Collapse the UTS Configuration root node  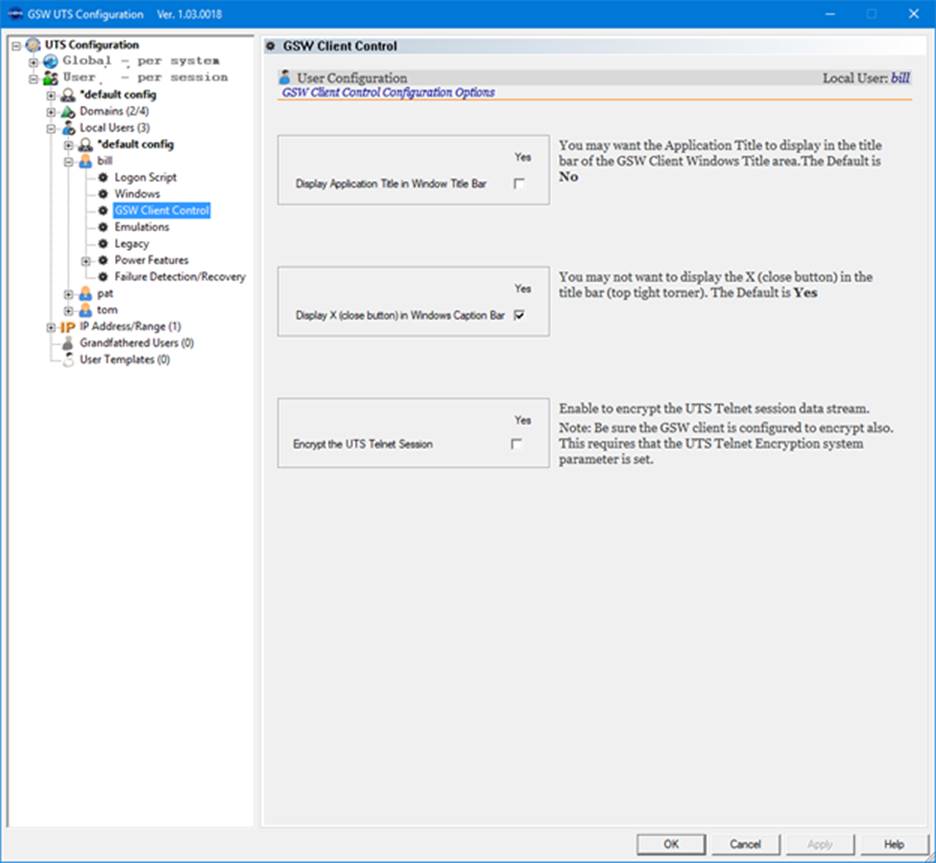click(x=17, y=45)
